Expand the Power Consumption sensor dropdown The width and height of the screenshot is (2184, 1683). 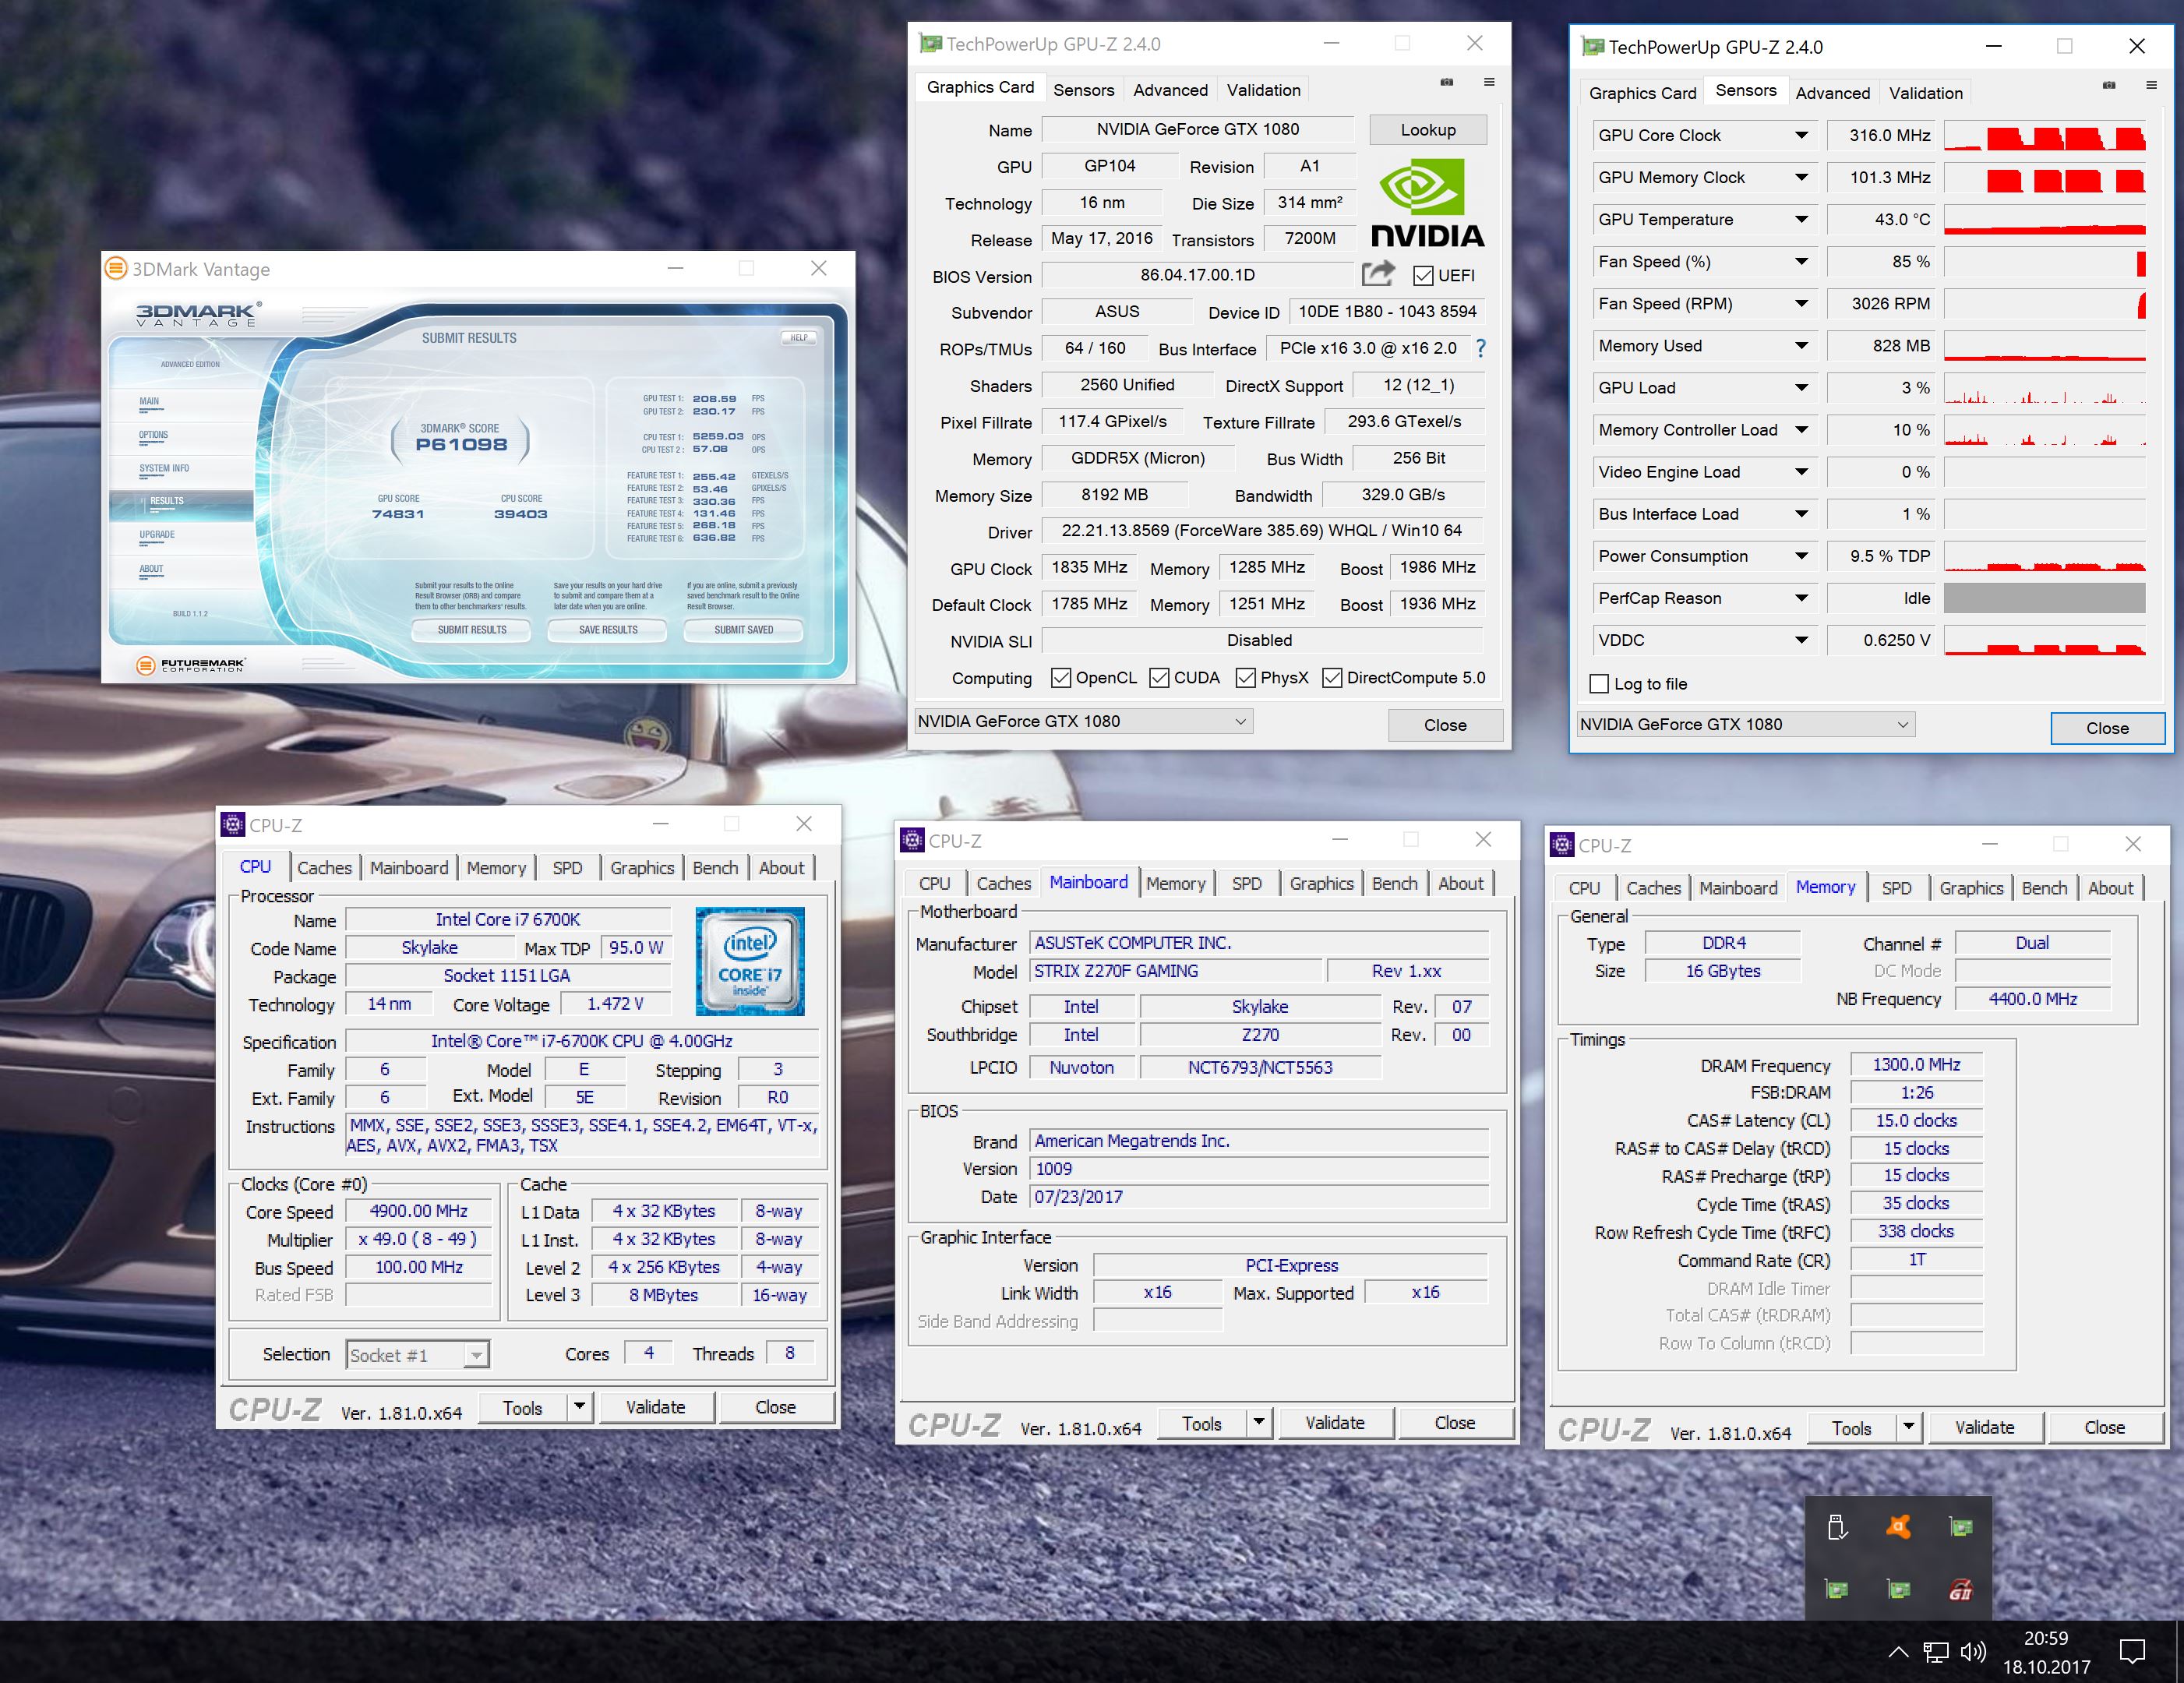coord(1801,555)
